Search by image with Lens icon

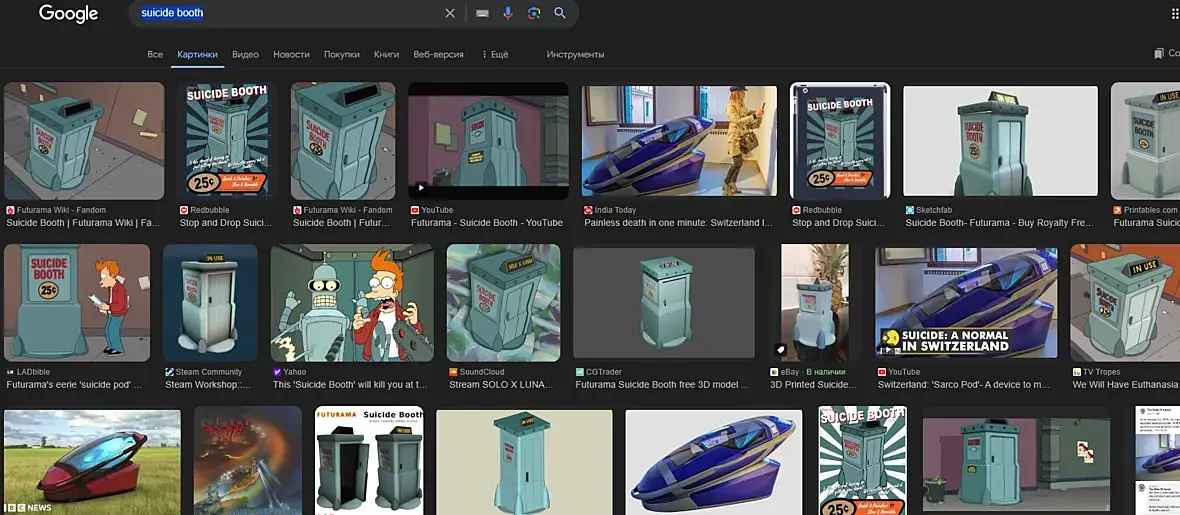(534, 13)
